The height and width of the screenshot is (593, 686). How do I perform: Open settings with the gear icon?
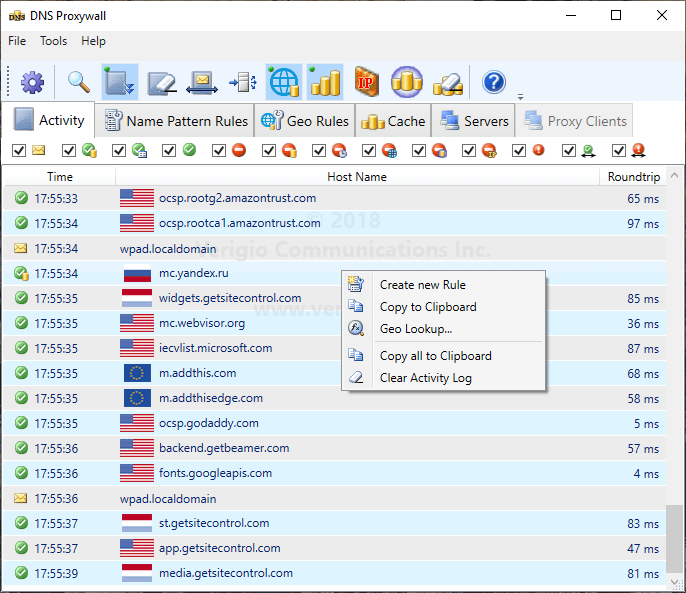point(32,82)
